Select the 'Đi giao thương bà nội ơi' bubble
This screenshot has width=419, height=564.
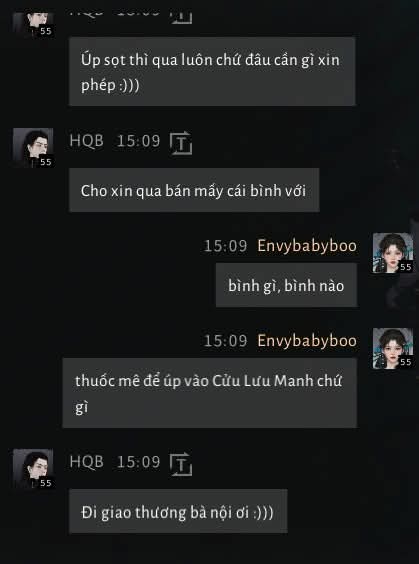pyautogui.click(x=178, y=511)
